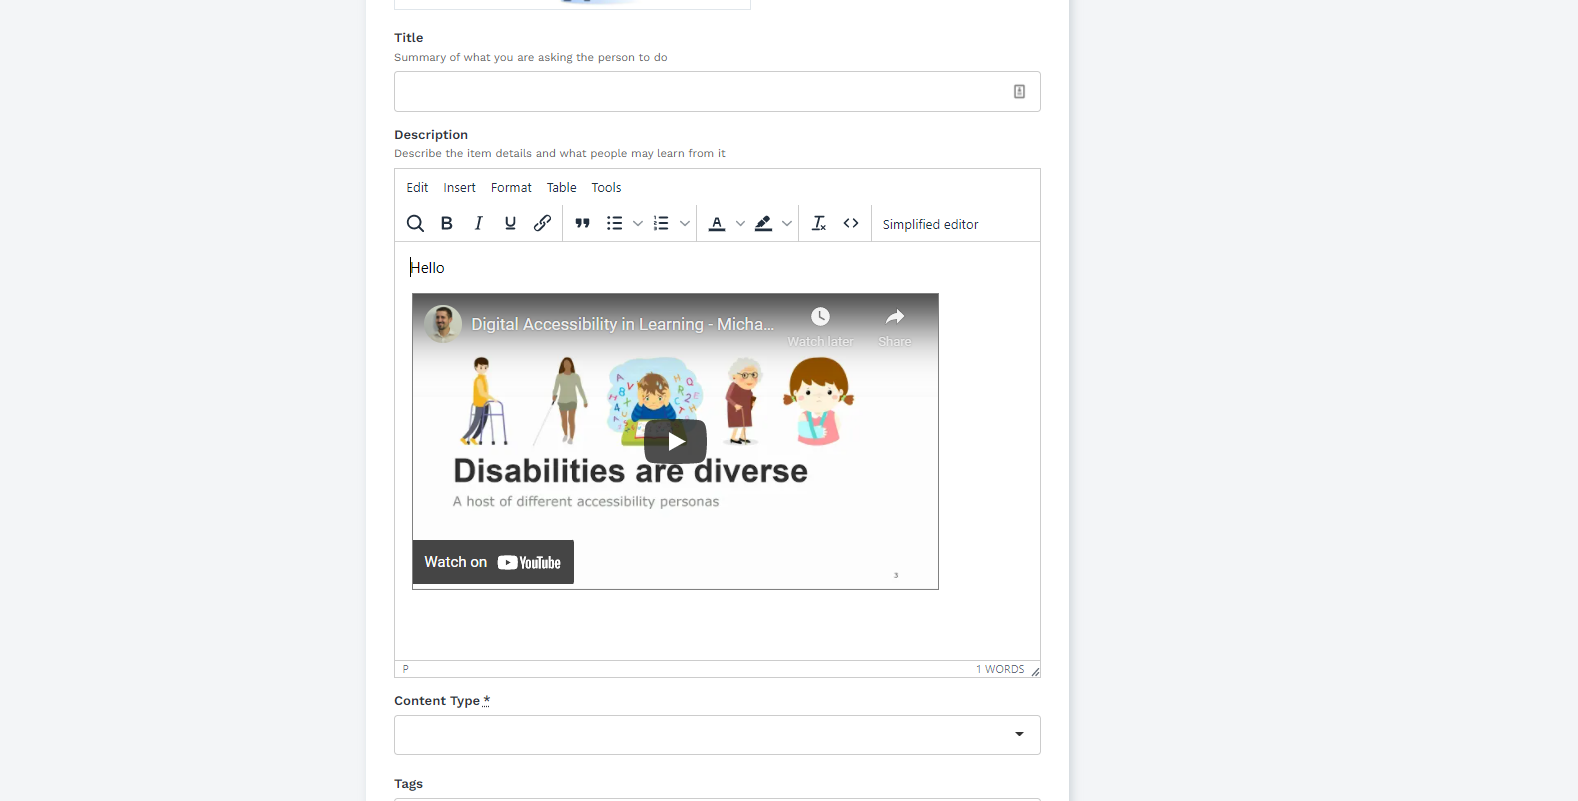The width and height of the screenshot is (1578, 801).
Task: Insert a link with the chain icon
Action: (542, 223)
